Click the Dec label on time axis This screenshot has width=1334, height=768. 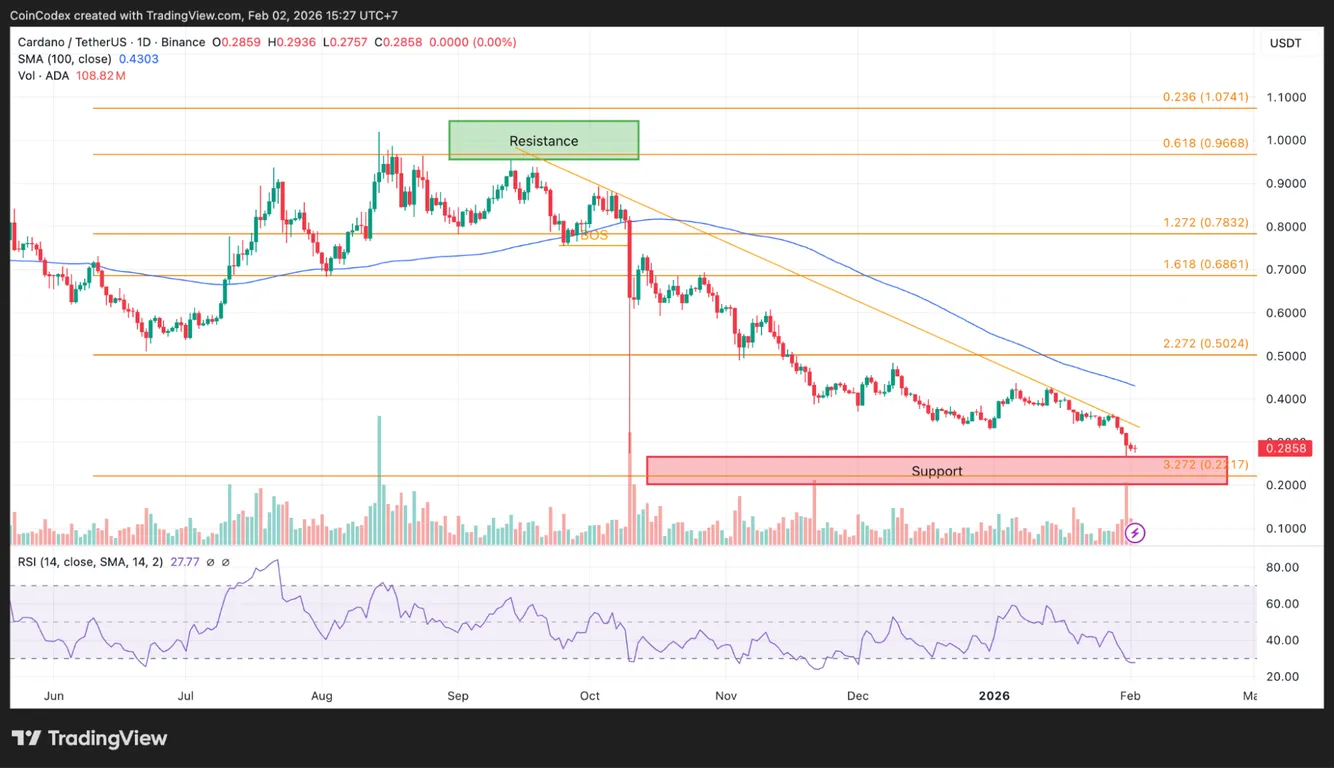(857, 695)
